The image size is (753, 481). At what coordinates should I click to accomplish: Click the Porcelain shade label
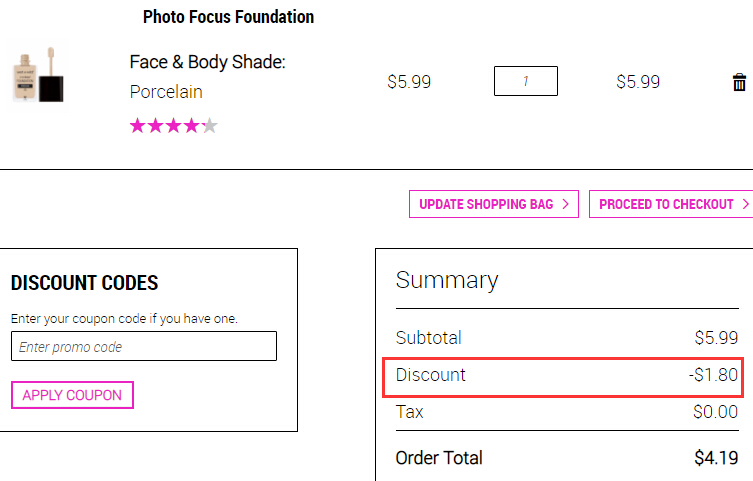166,92
